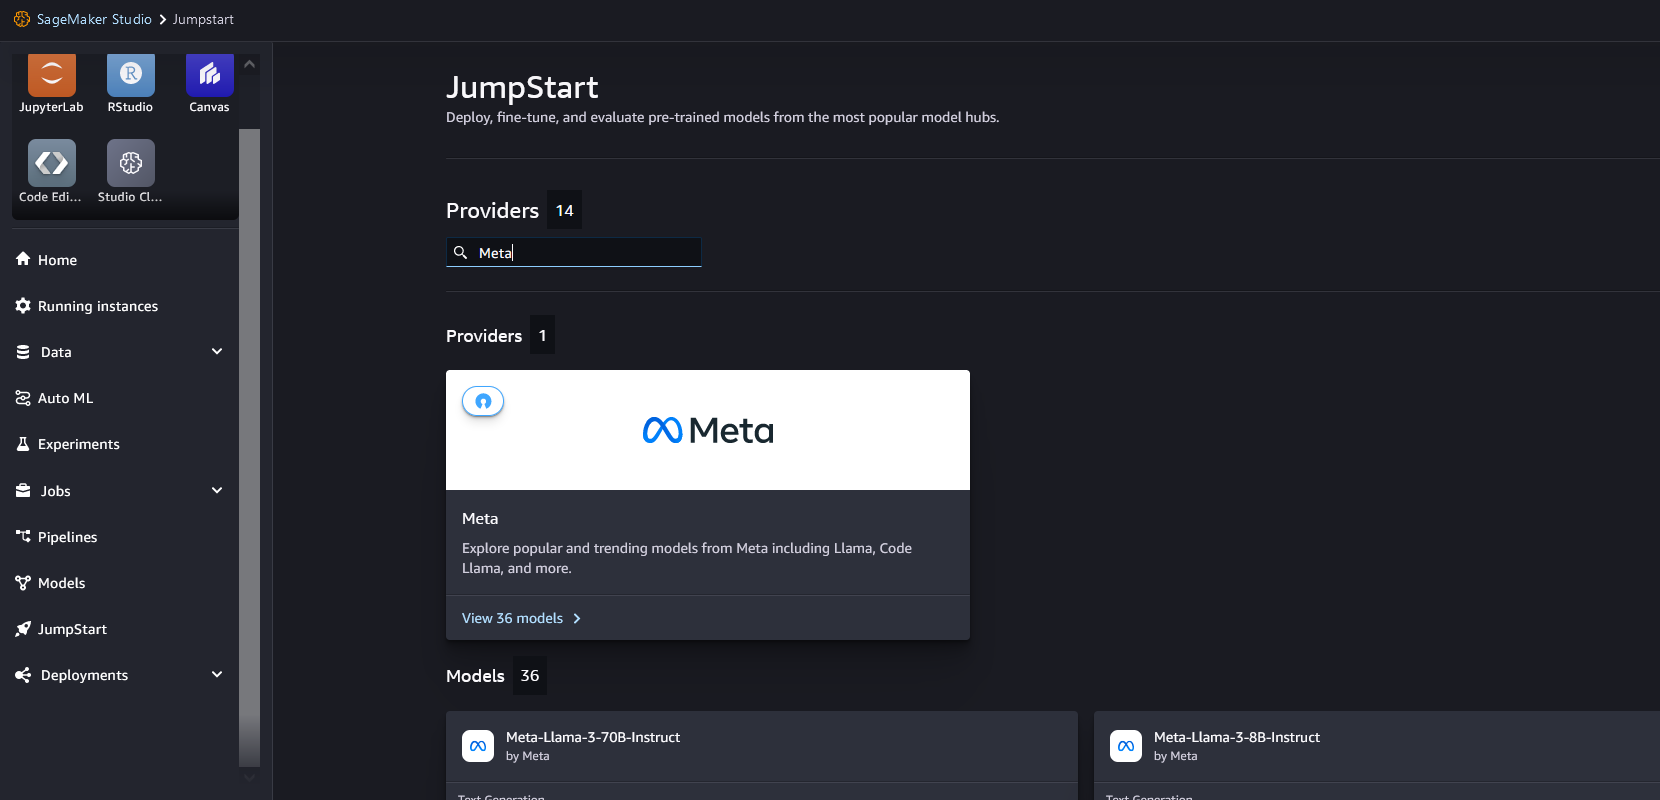This screenshot has height=800, width=1660.
Task: Expand the Data menu chevron
Action: [217, 351]
